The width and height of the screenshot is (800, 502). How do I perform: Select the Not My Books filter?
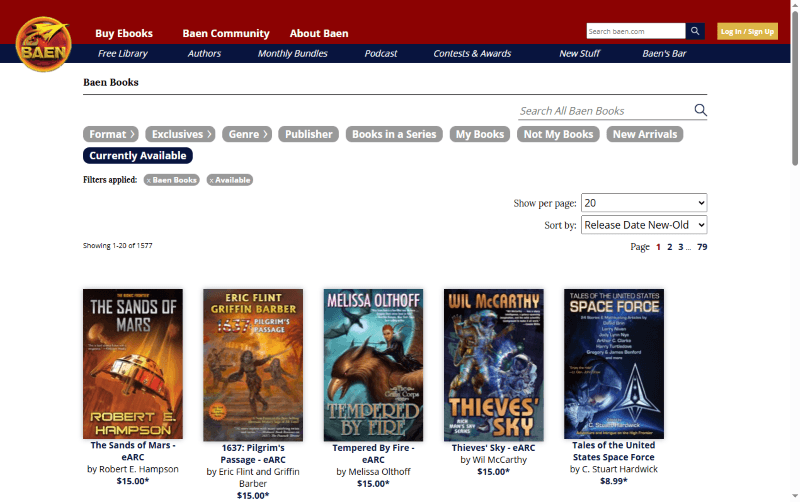558,134
